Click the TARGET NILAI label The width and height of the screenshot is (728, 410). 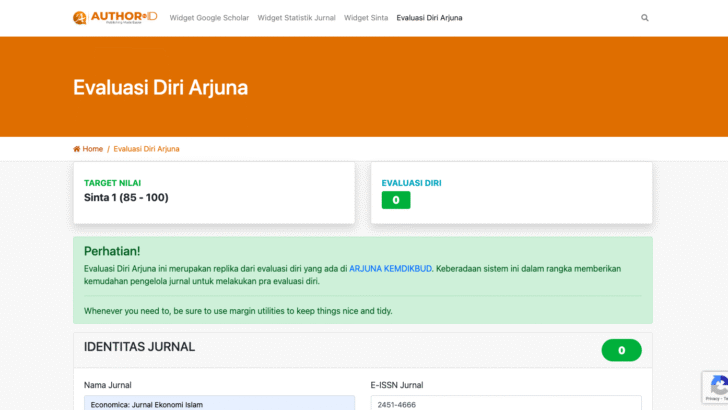point(112,183)
